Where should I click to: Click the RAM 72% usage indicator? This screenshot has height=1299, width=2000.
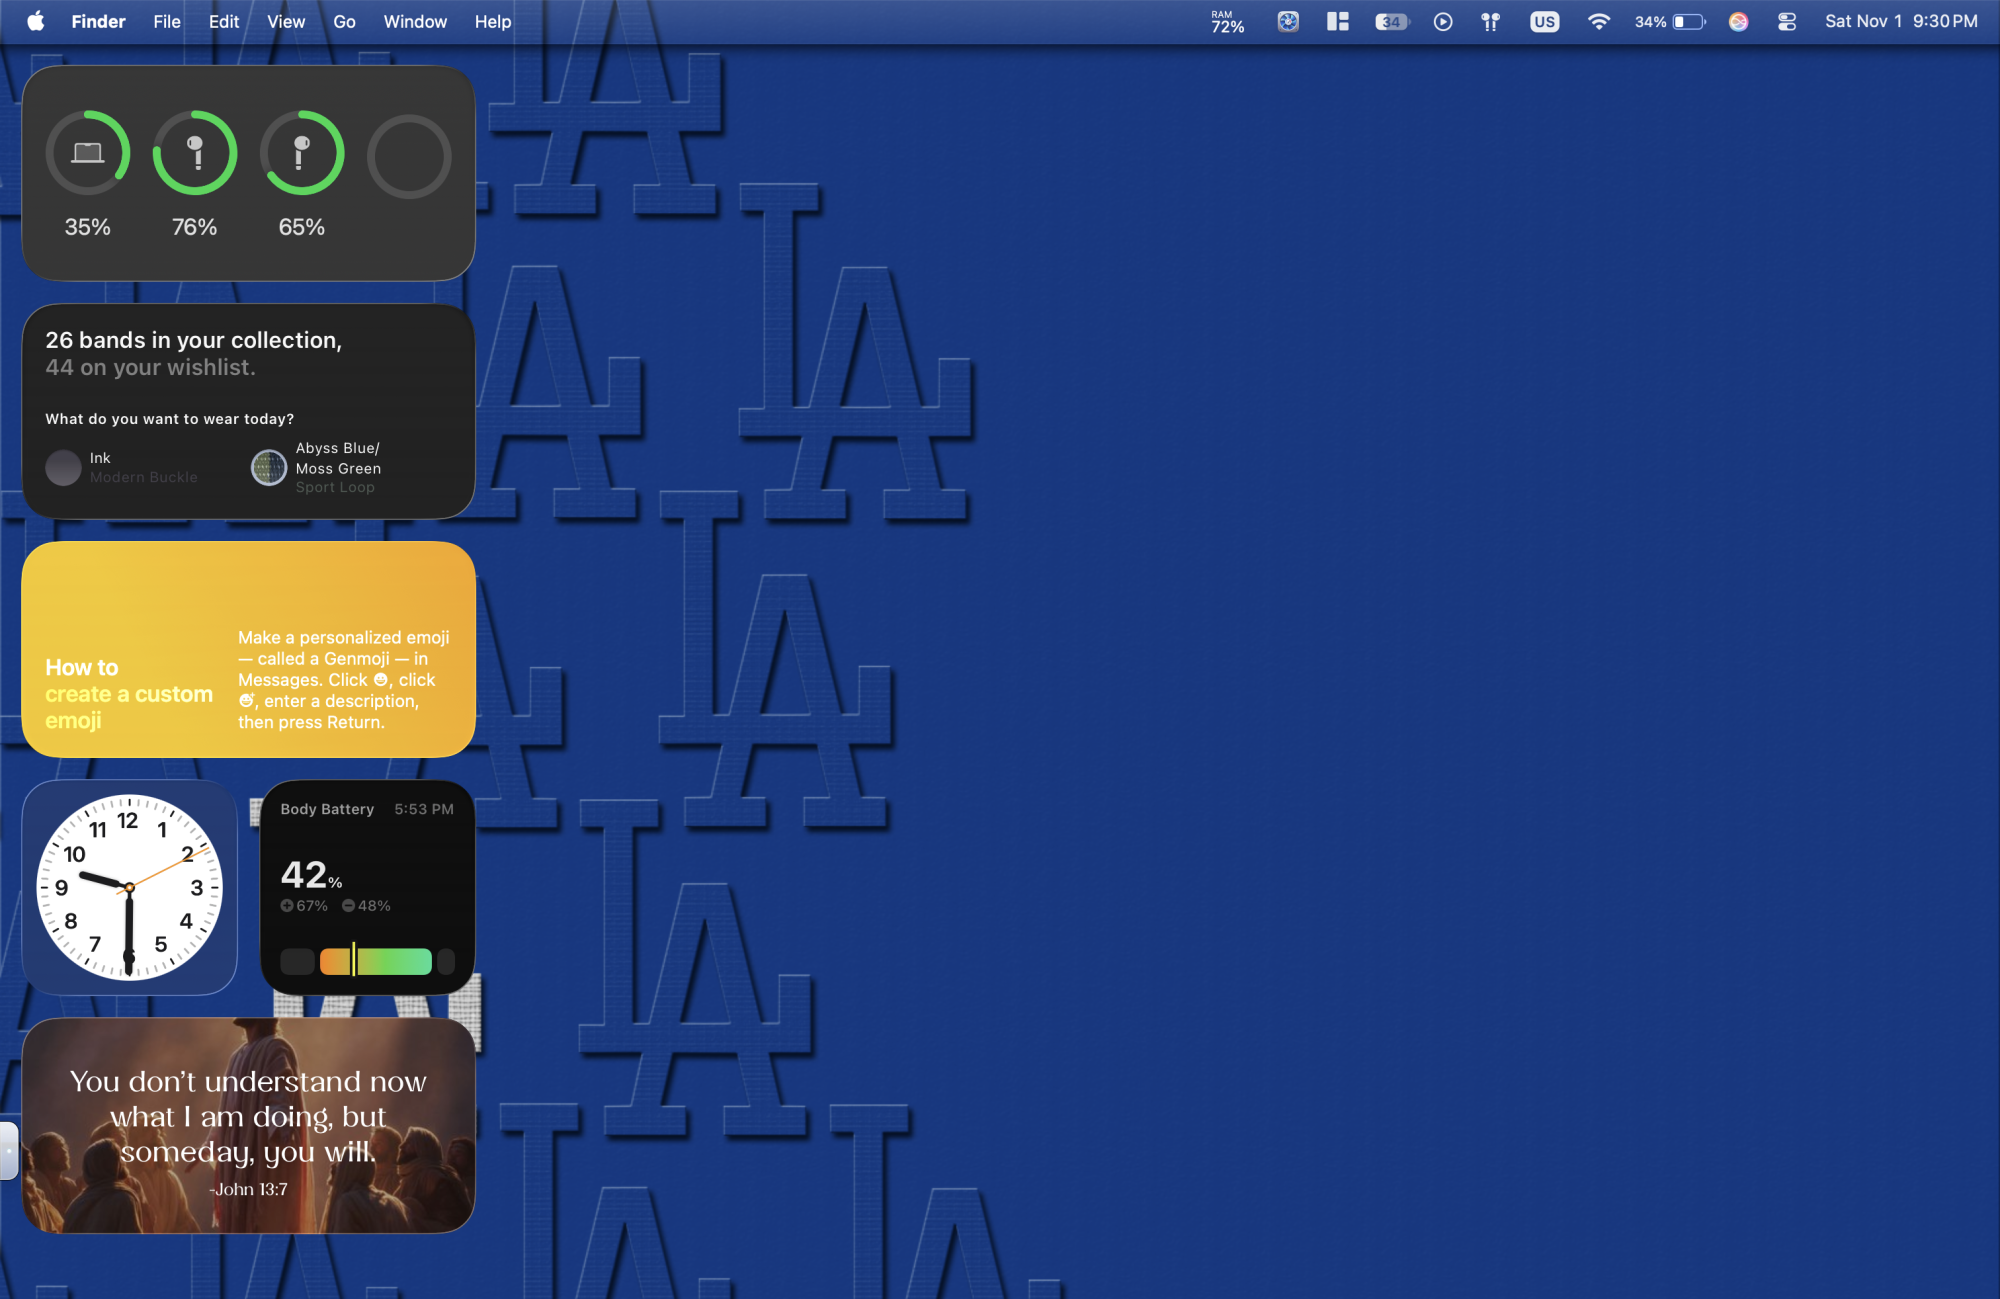pos(1226,21)
